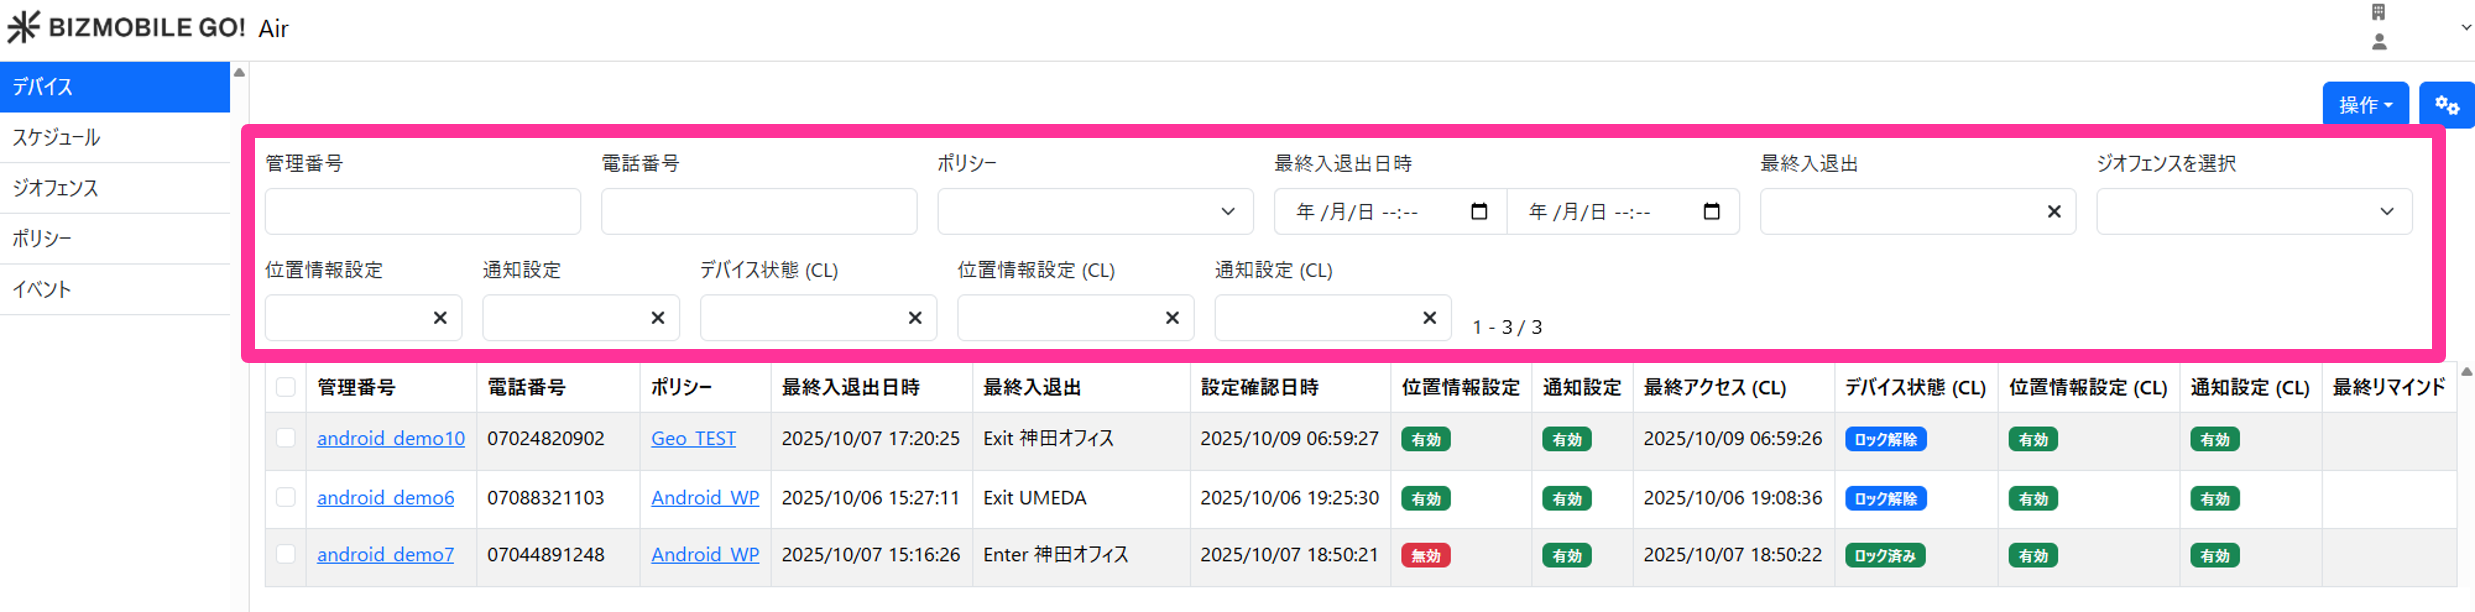Open the スケジュール sidebar menu item

tap(56, 138)
